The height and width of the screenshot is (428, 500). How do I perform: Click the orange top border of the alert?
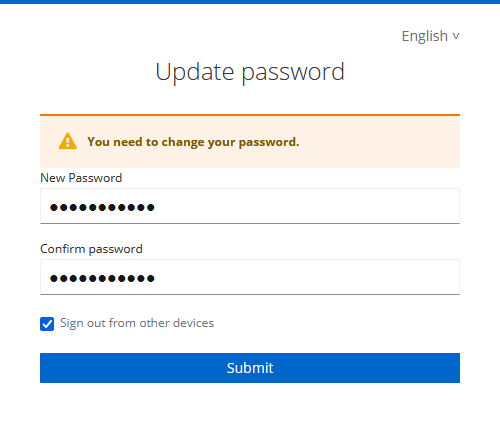point(250,115)
